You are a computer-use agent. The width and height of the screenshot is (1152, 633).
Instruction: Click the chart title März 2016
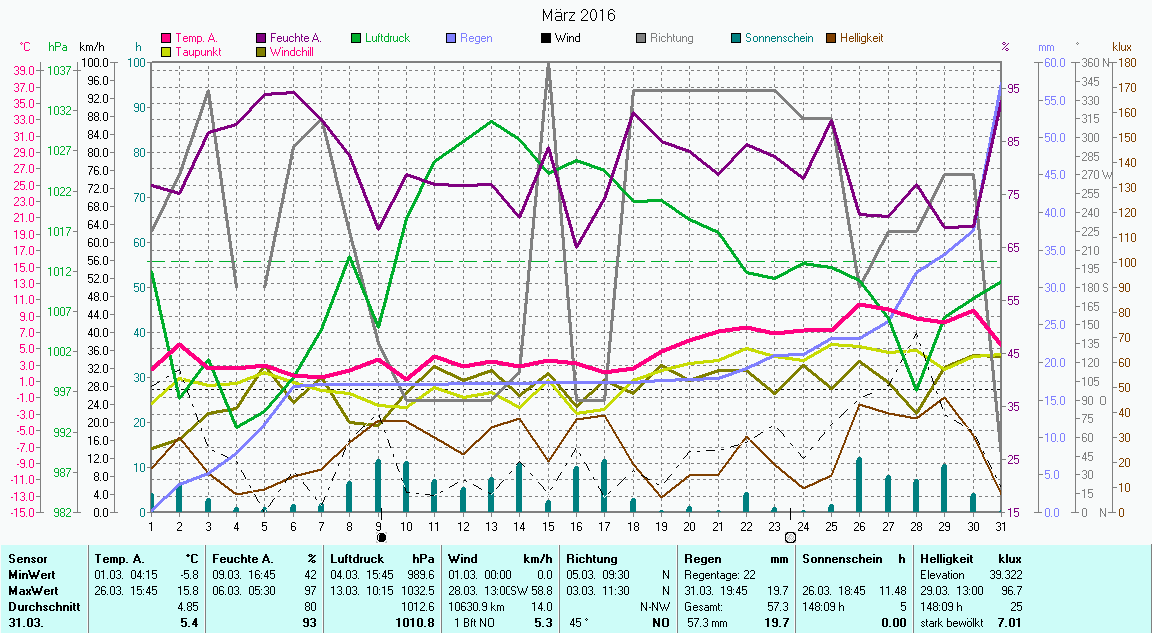(578, 15)
